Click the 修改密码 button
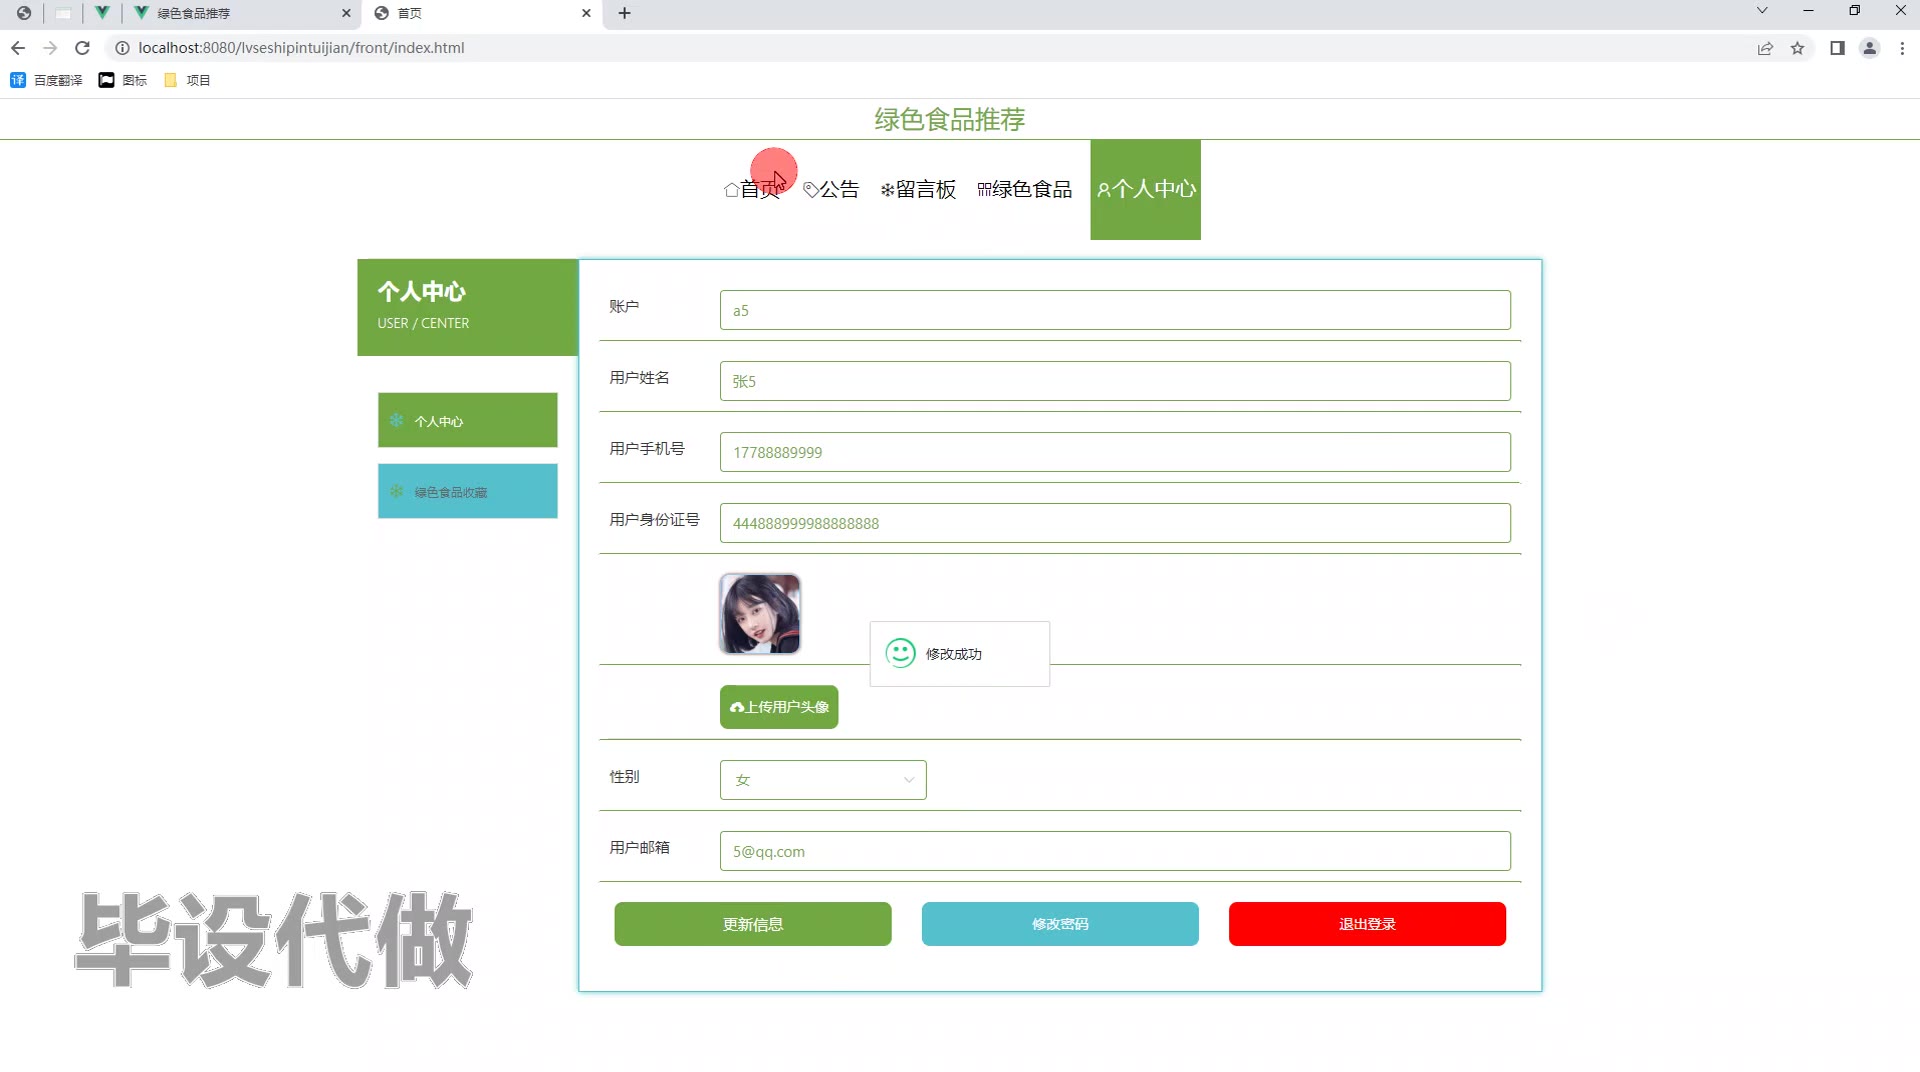This screenshot has height=1072, width=1920. (x=1060, y=924)
